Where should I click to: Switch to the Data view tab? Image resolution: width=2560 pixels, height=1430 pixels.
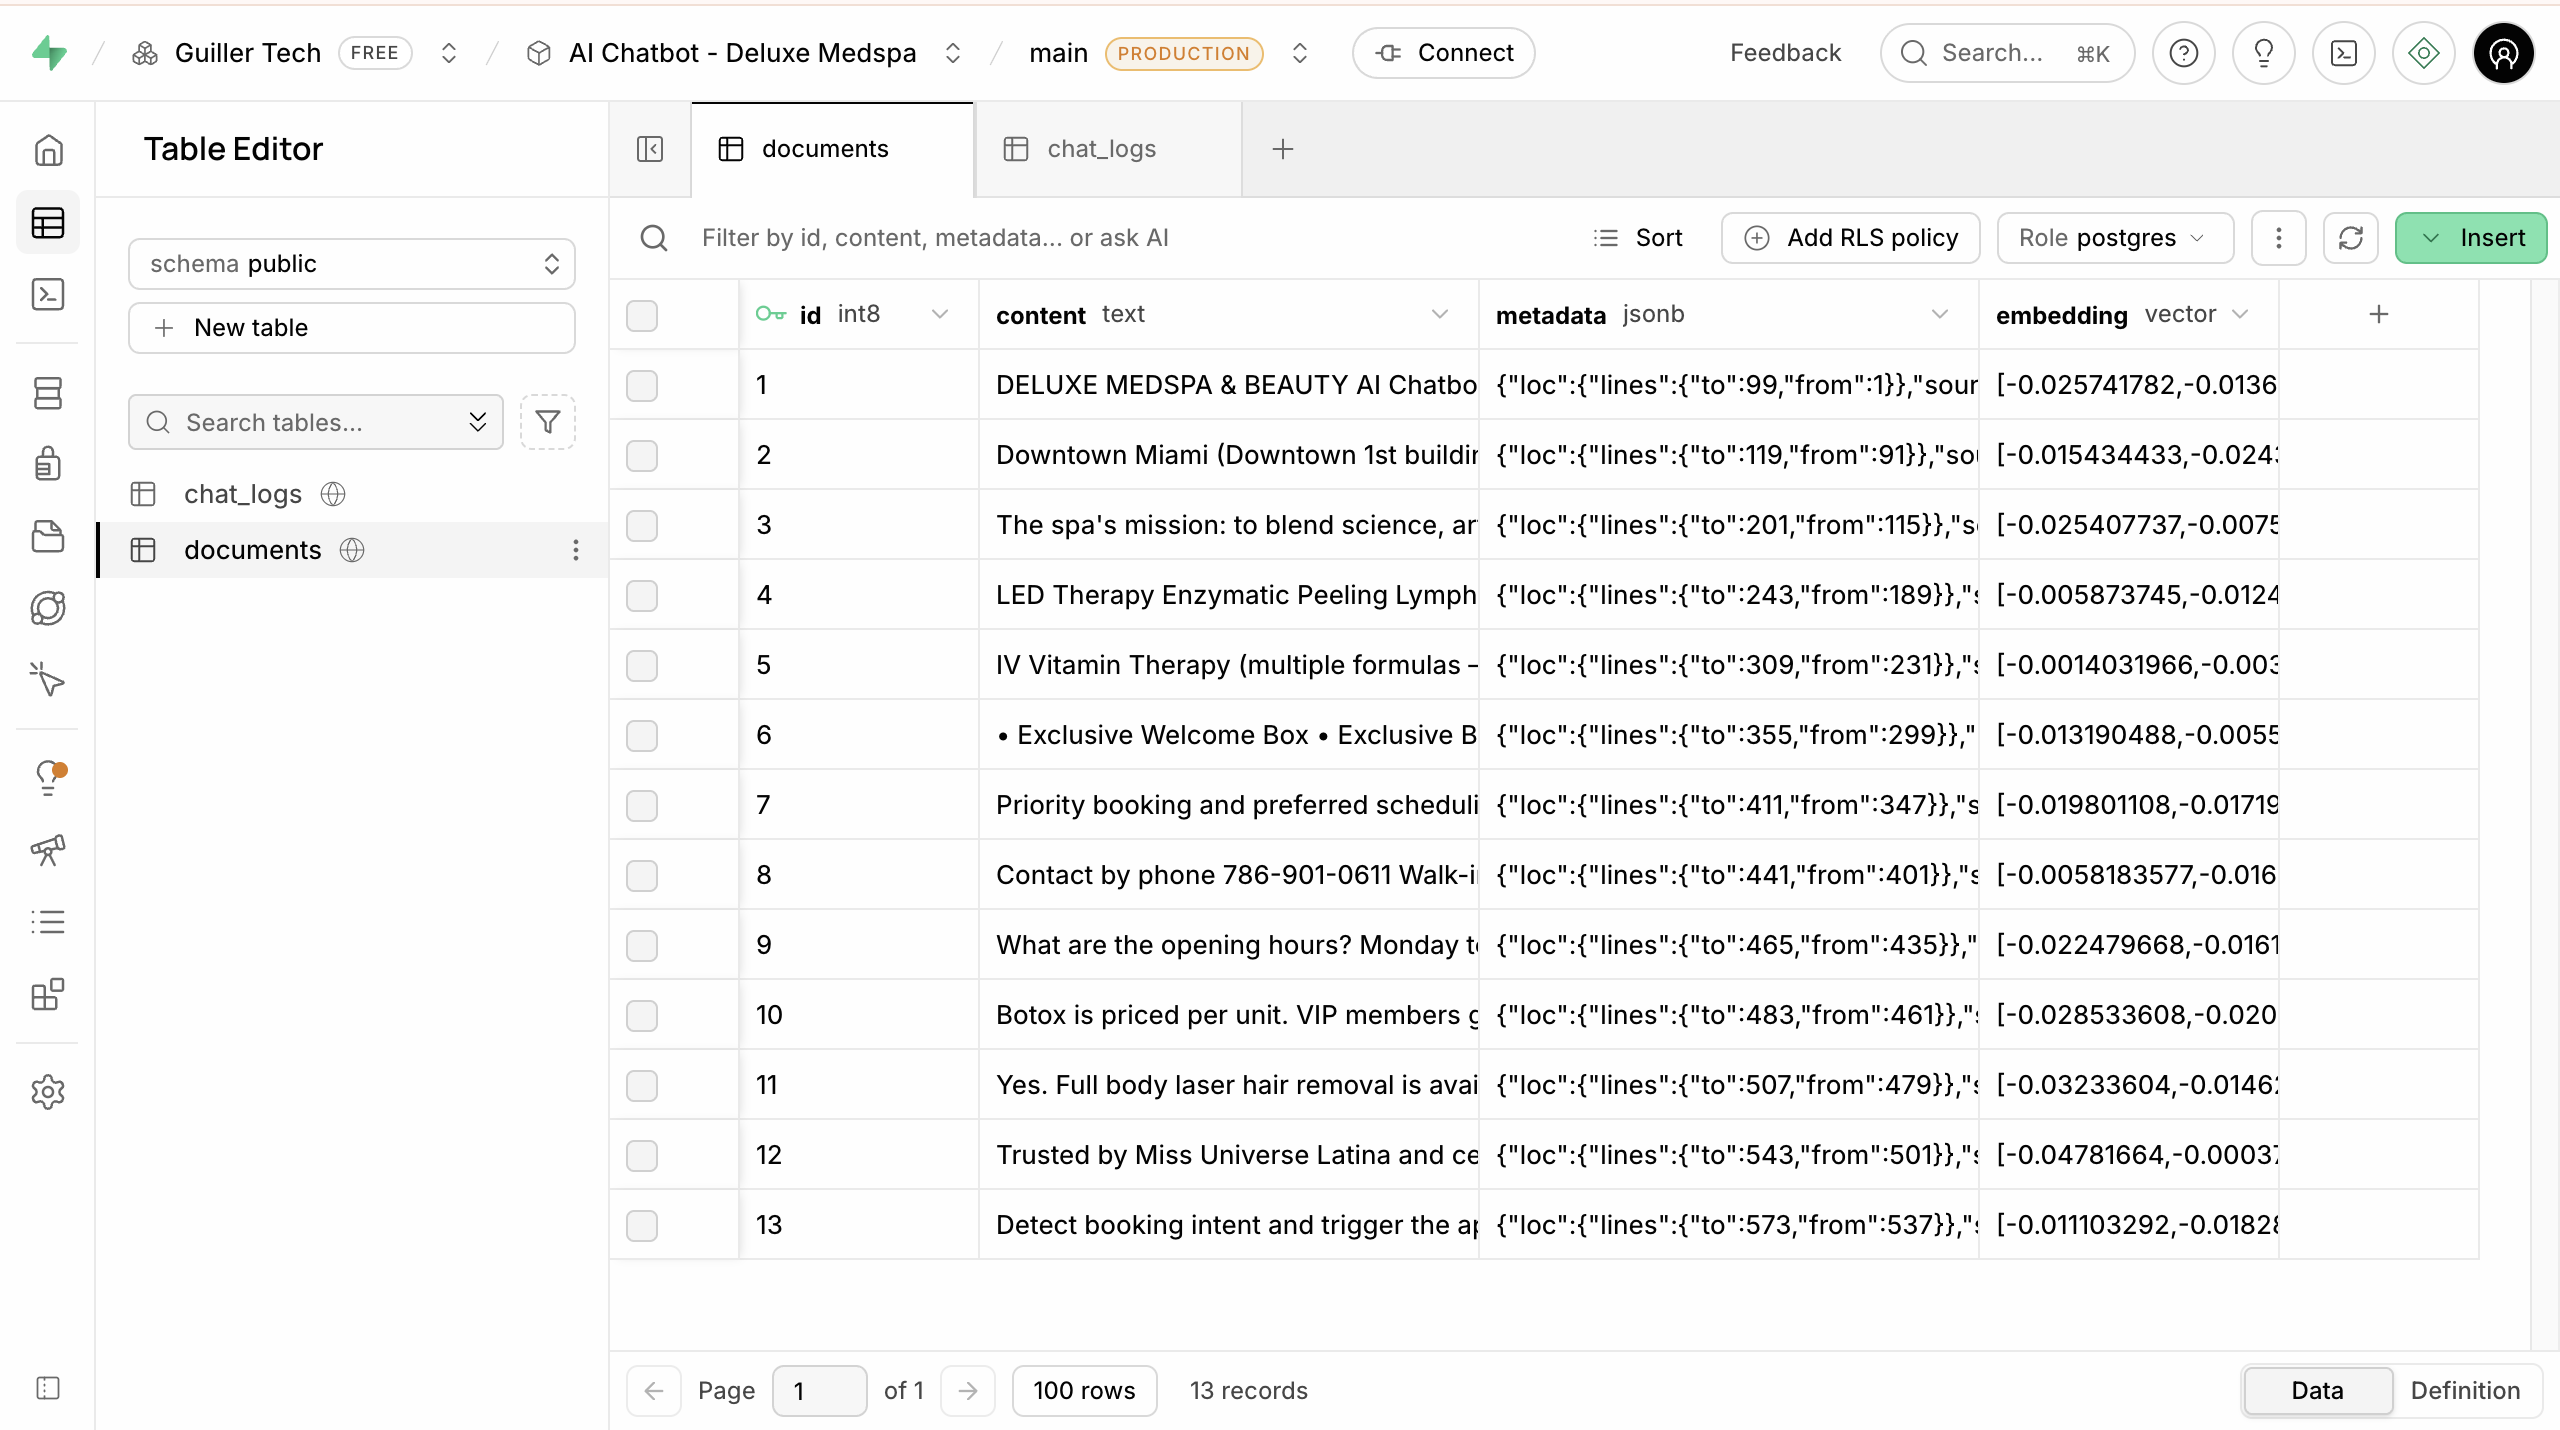pos(2317,1390)
